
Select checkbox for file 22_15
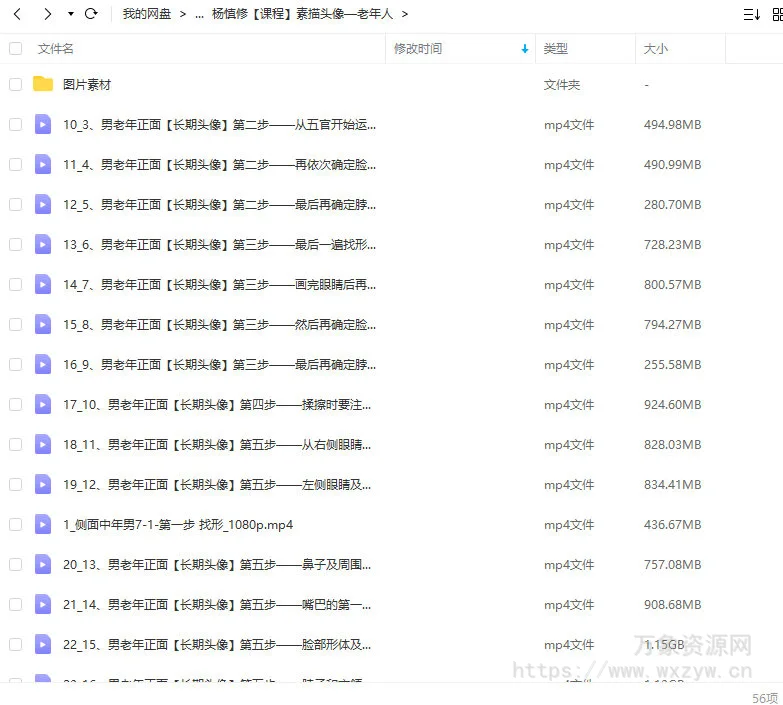pos(15,644)
